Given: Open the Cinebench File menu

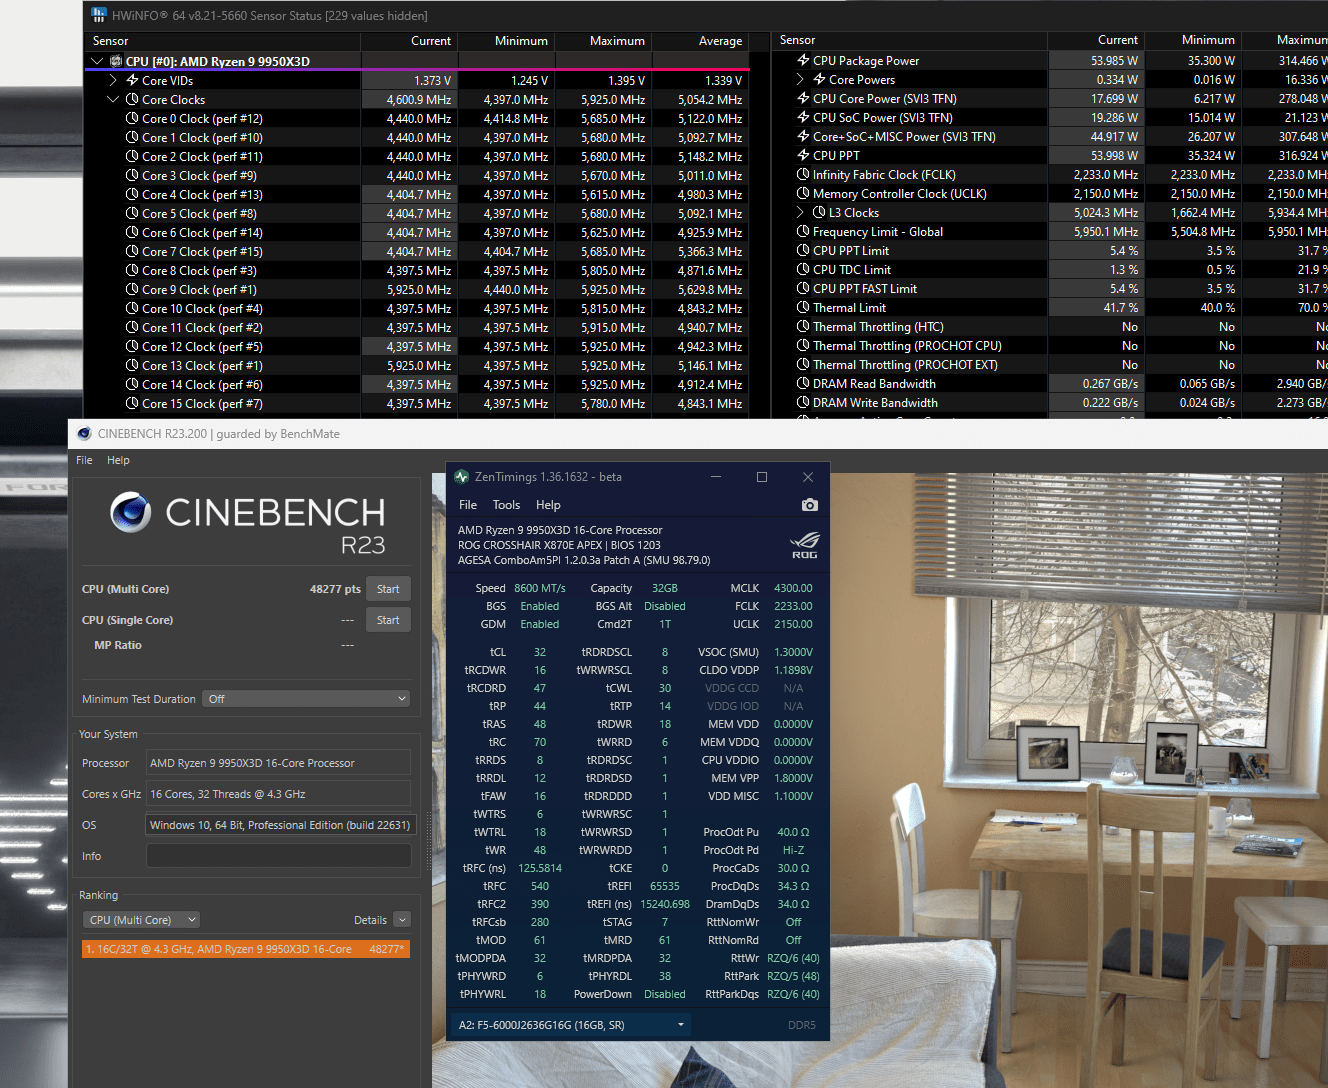Looking at the screenshot, I should pyautogui.click(x=84, y=460).
